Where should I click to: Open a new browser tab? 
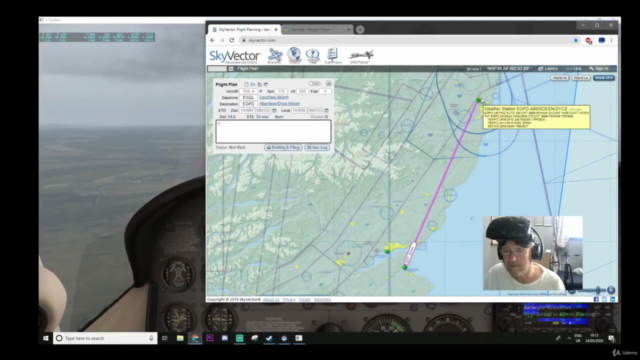click(x=360, y=29)
